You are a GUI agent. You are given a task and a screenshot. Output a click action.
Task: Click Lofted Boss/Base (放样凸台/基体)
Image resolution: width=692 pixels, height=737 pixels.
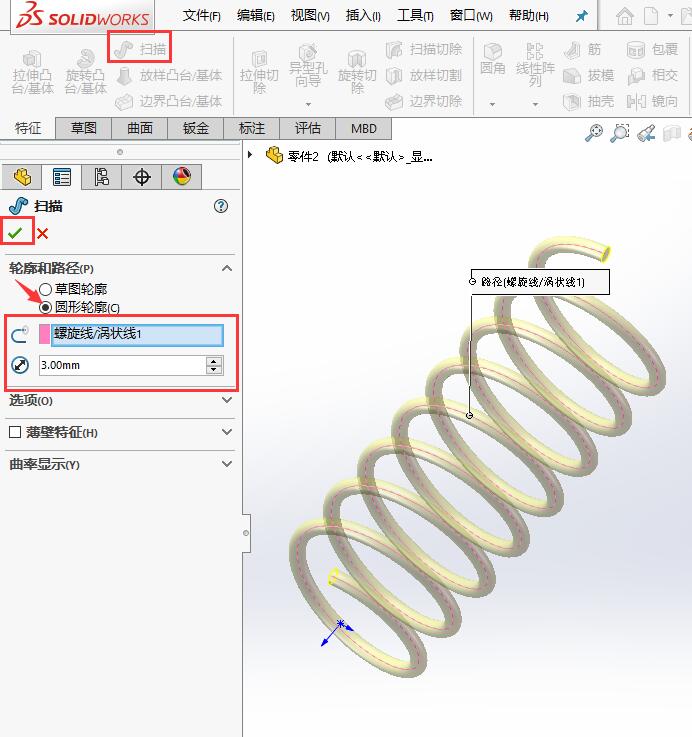click(168, 75)
